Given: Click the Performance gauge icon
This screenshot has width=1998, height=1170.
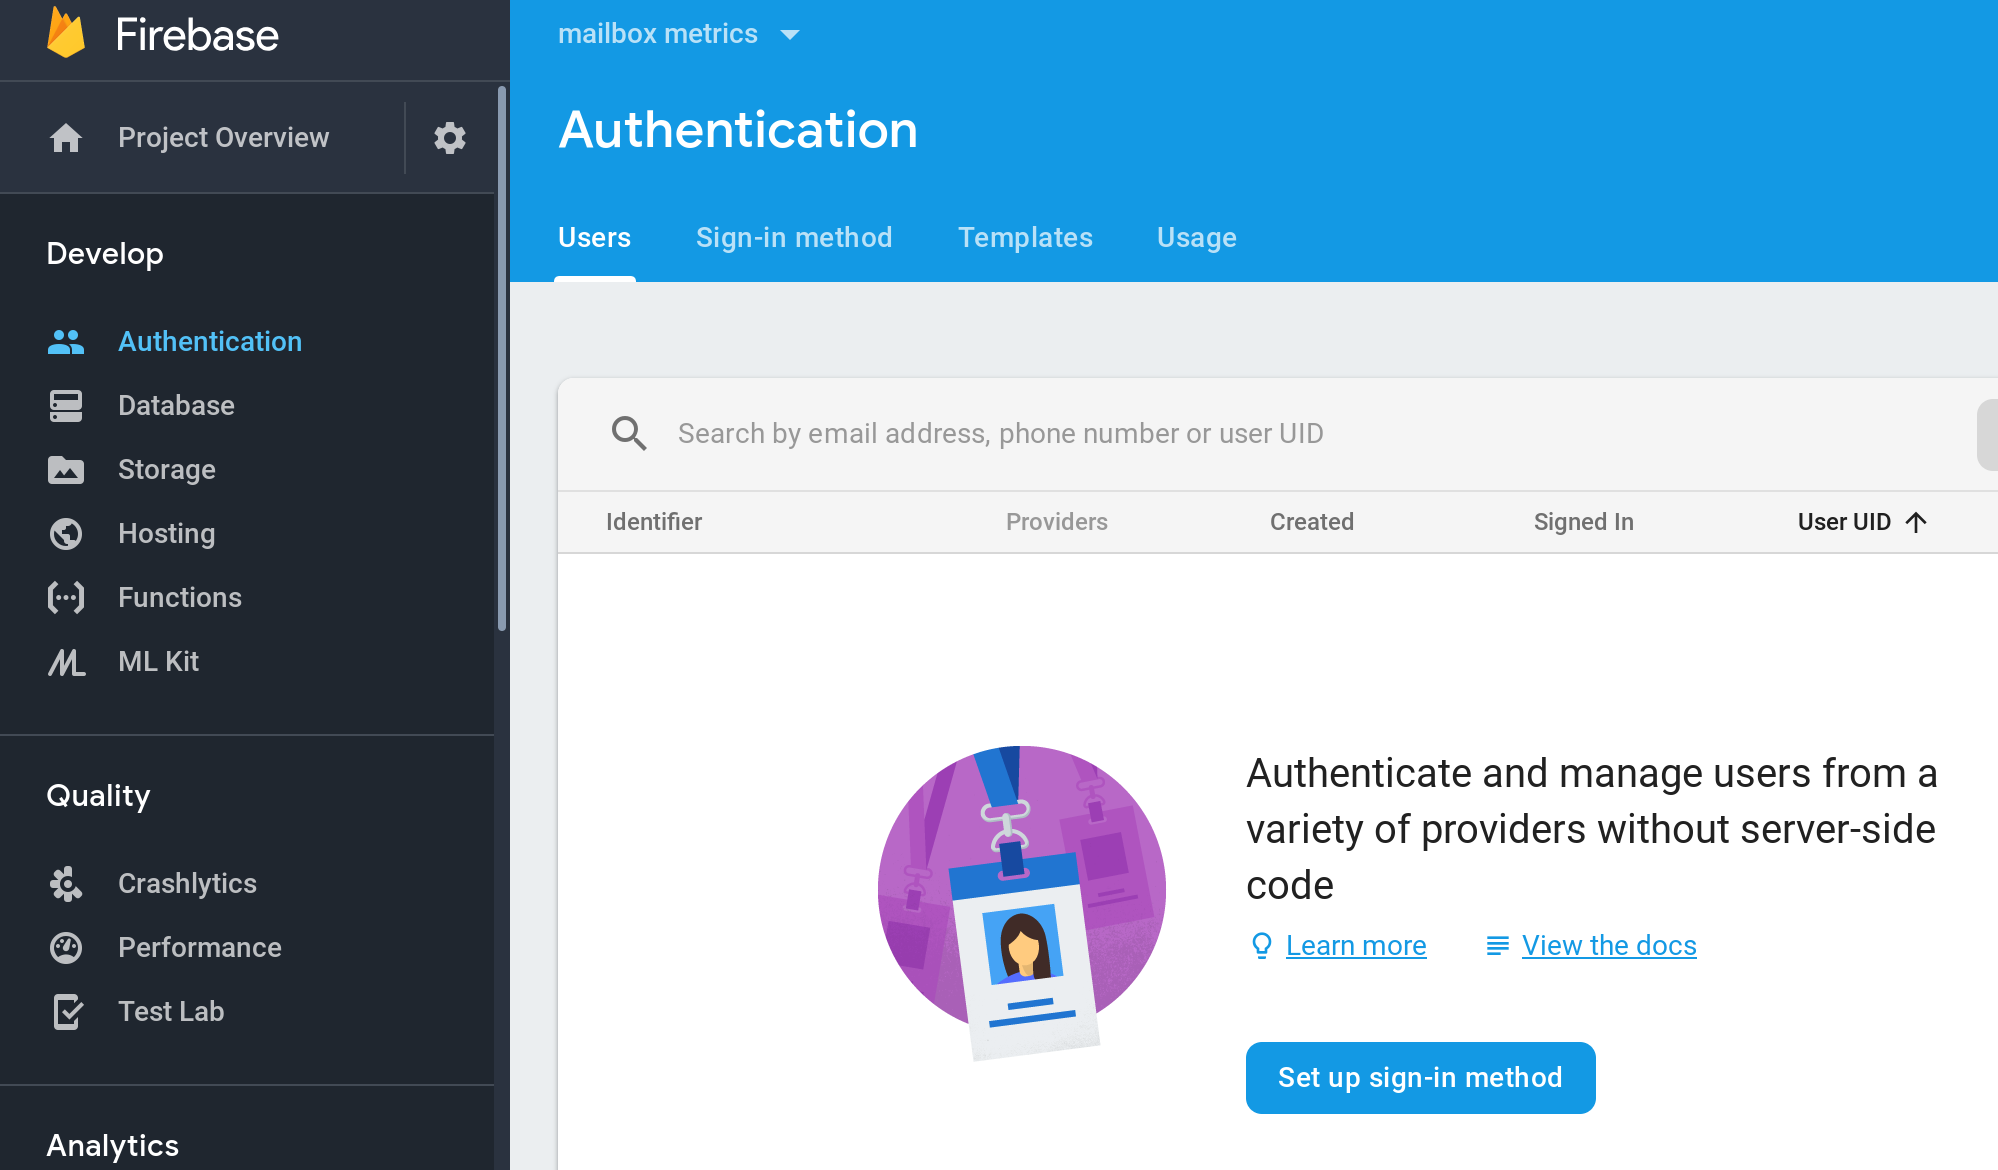Looking at the screenshot, I should coord(66,948).
